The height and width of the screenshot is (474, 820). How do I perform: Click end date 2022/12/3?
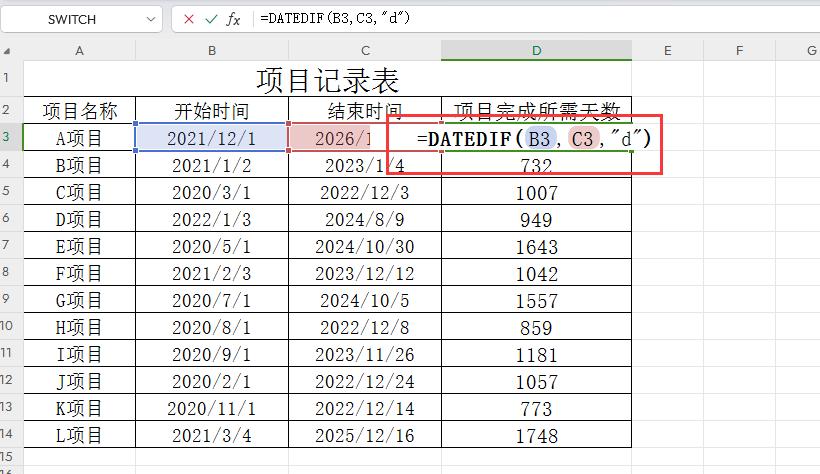(x=365, y=192)
